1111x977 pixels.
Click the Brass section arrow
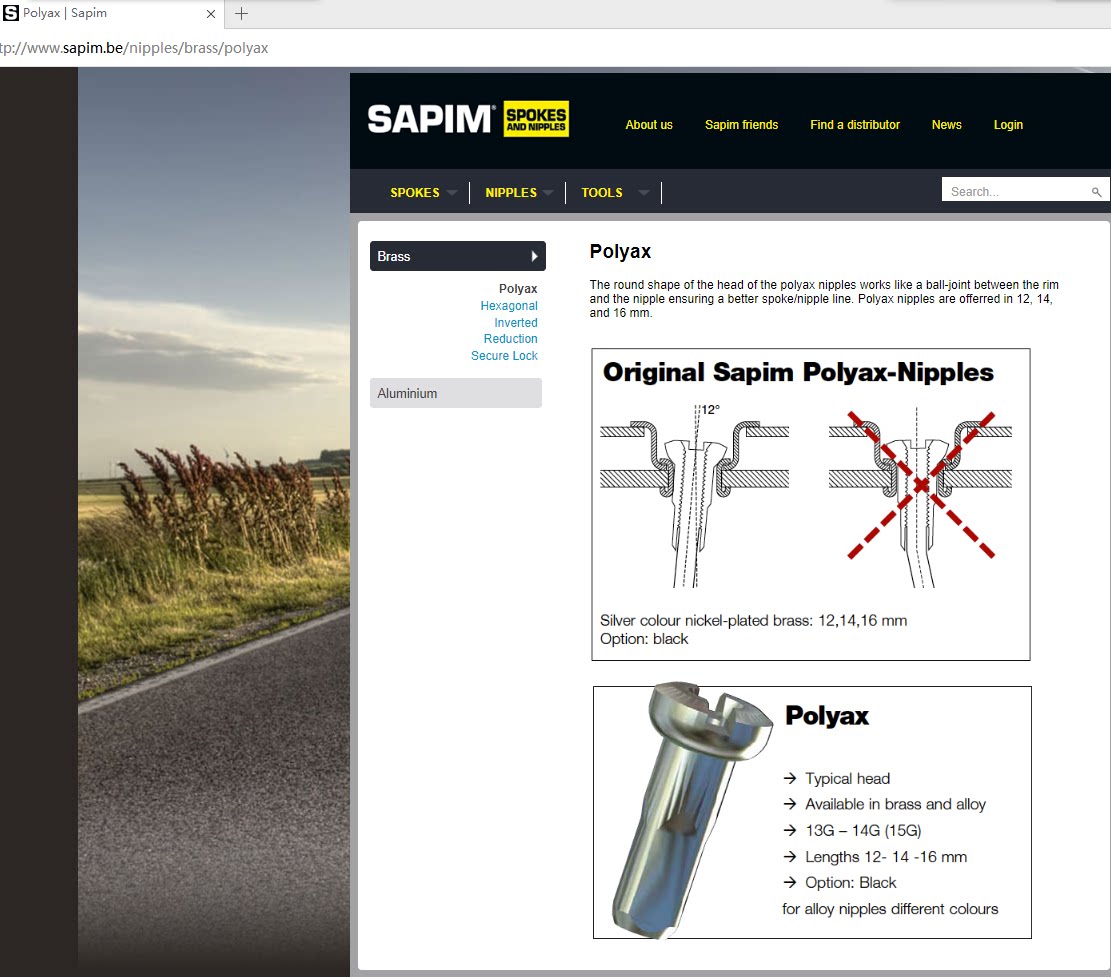click(534, 256)
